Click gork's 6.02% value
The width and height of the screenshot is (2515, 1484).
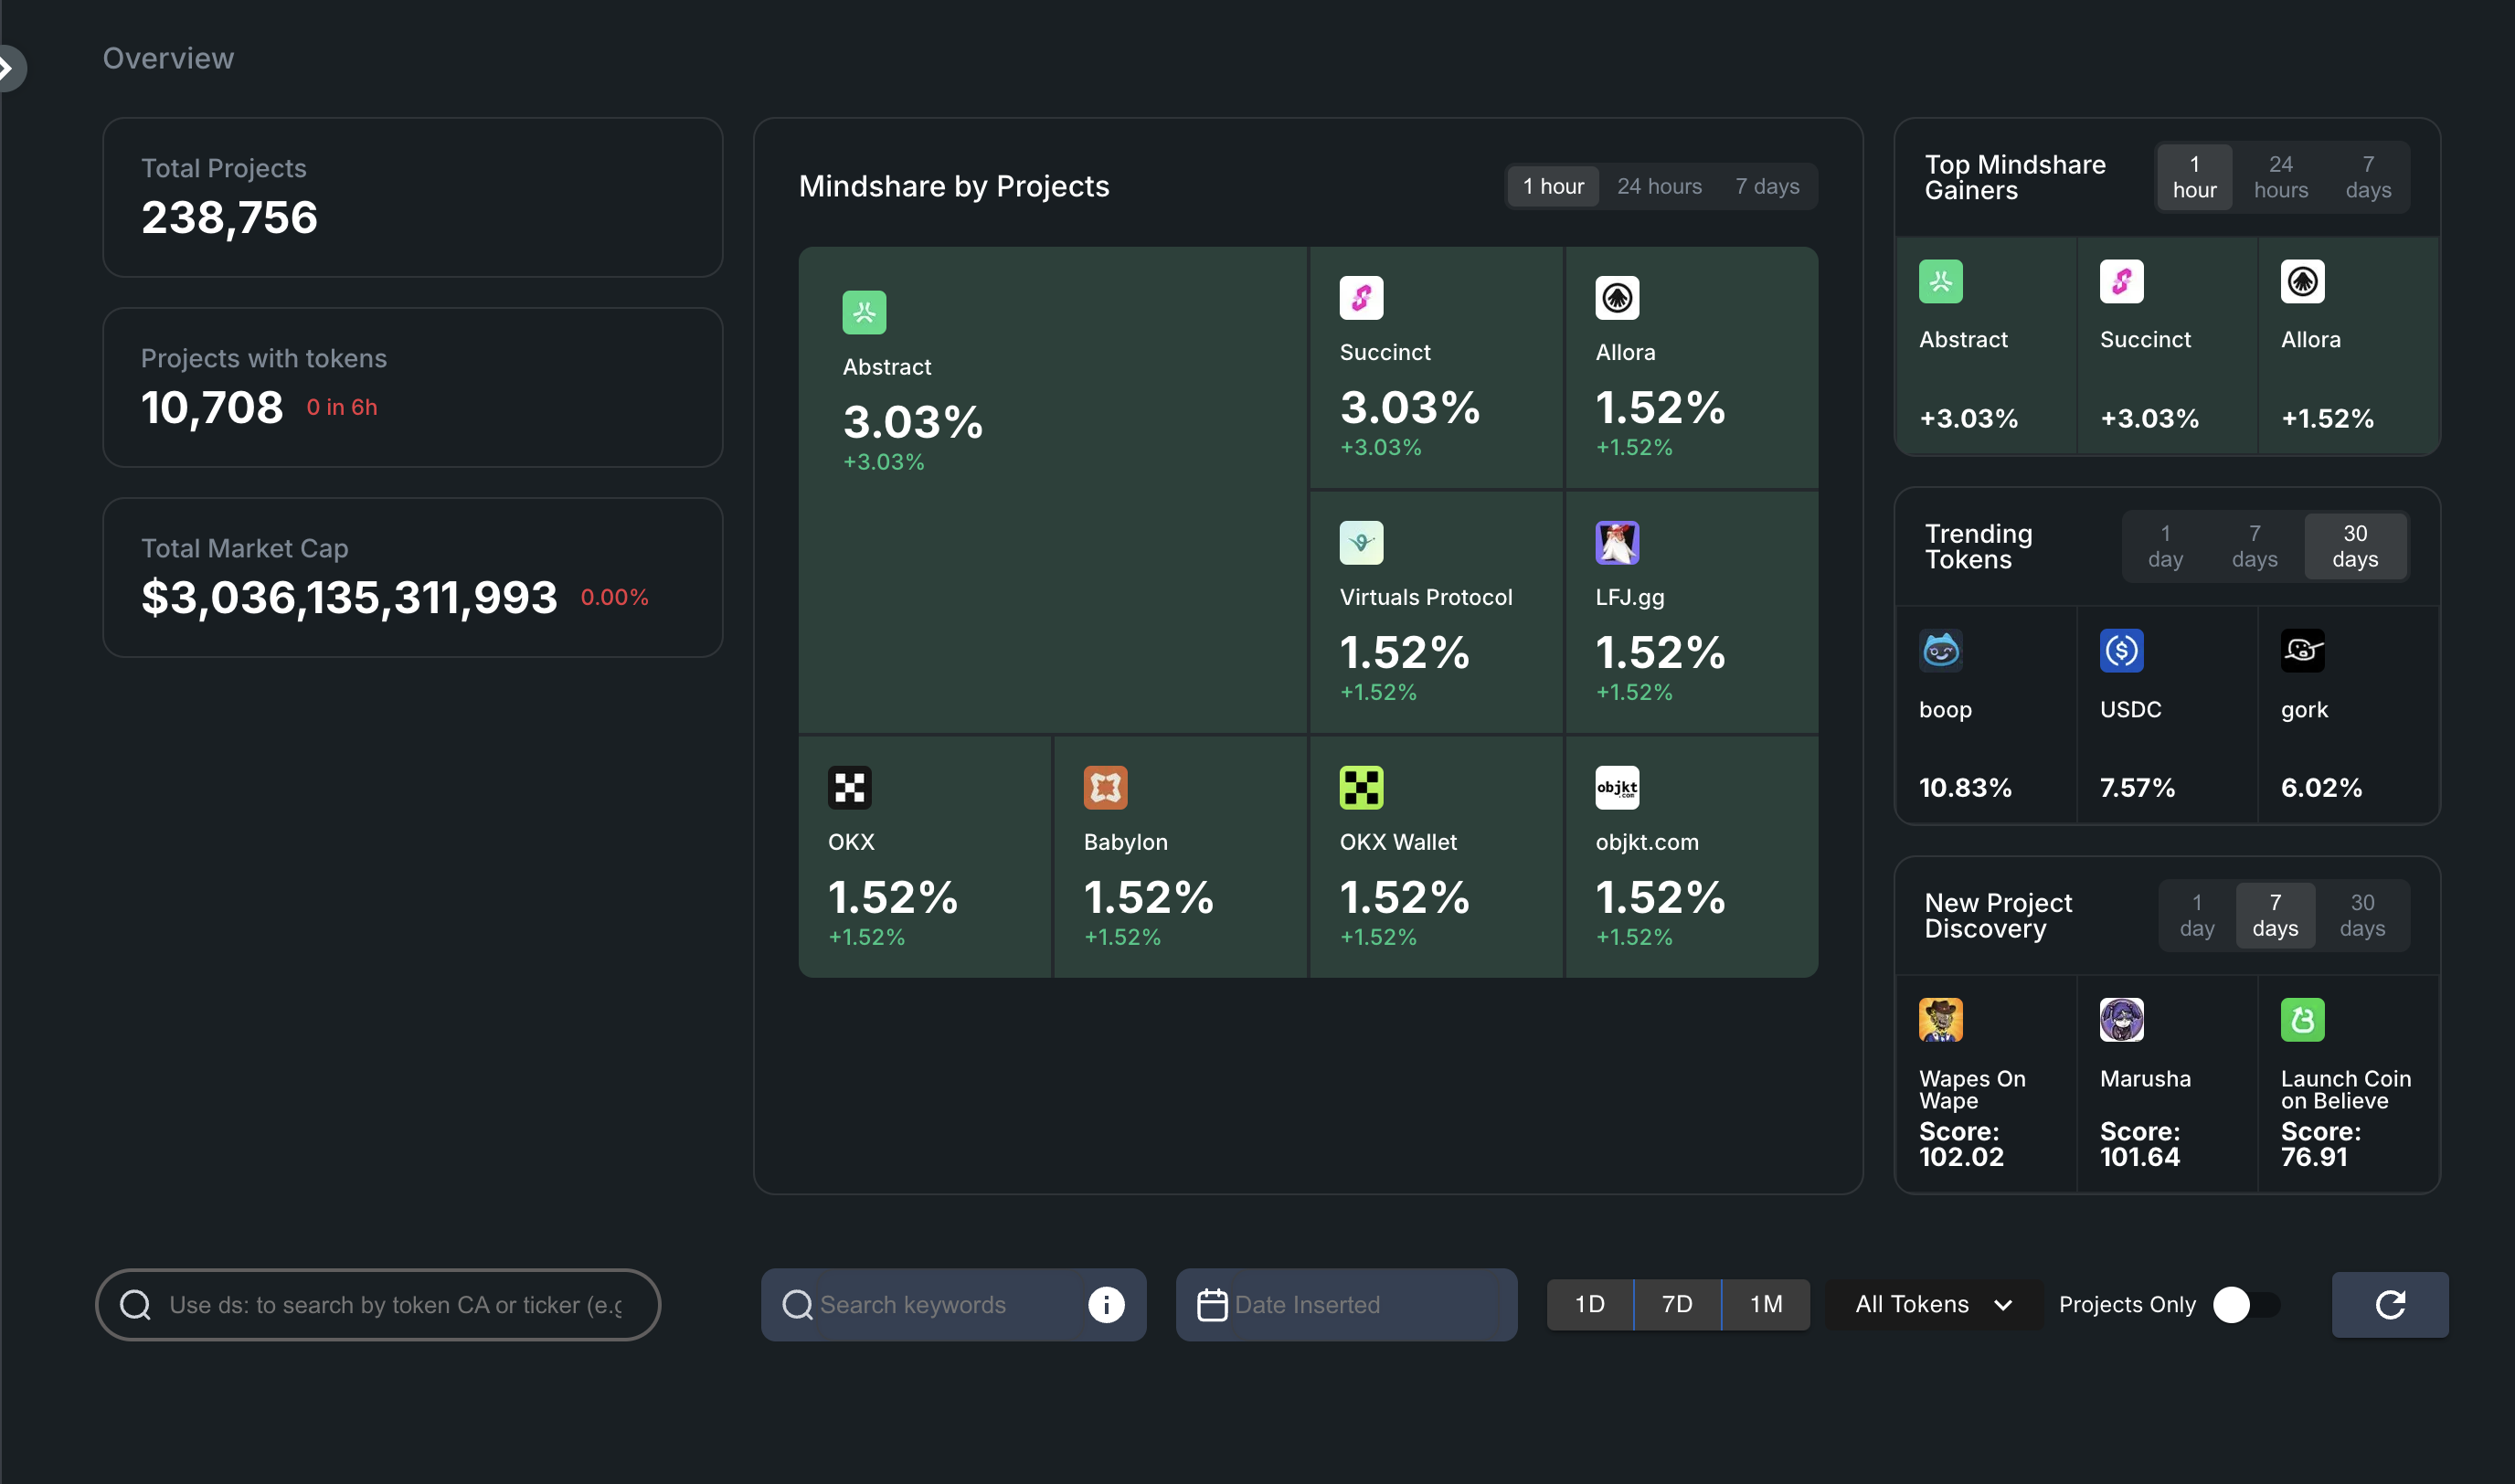click(x=2321, y=787)
